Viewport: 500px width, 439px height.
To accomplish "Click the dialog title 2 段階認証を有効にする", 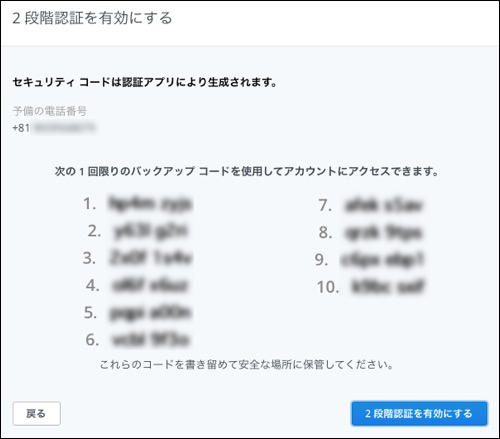I will pos(92,18).
